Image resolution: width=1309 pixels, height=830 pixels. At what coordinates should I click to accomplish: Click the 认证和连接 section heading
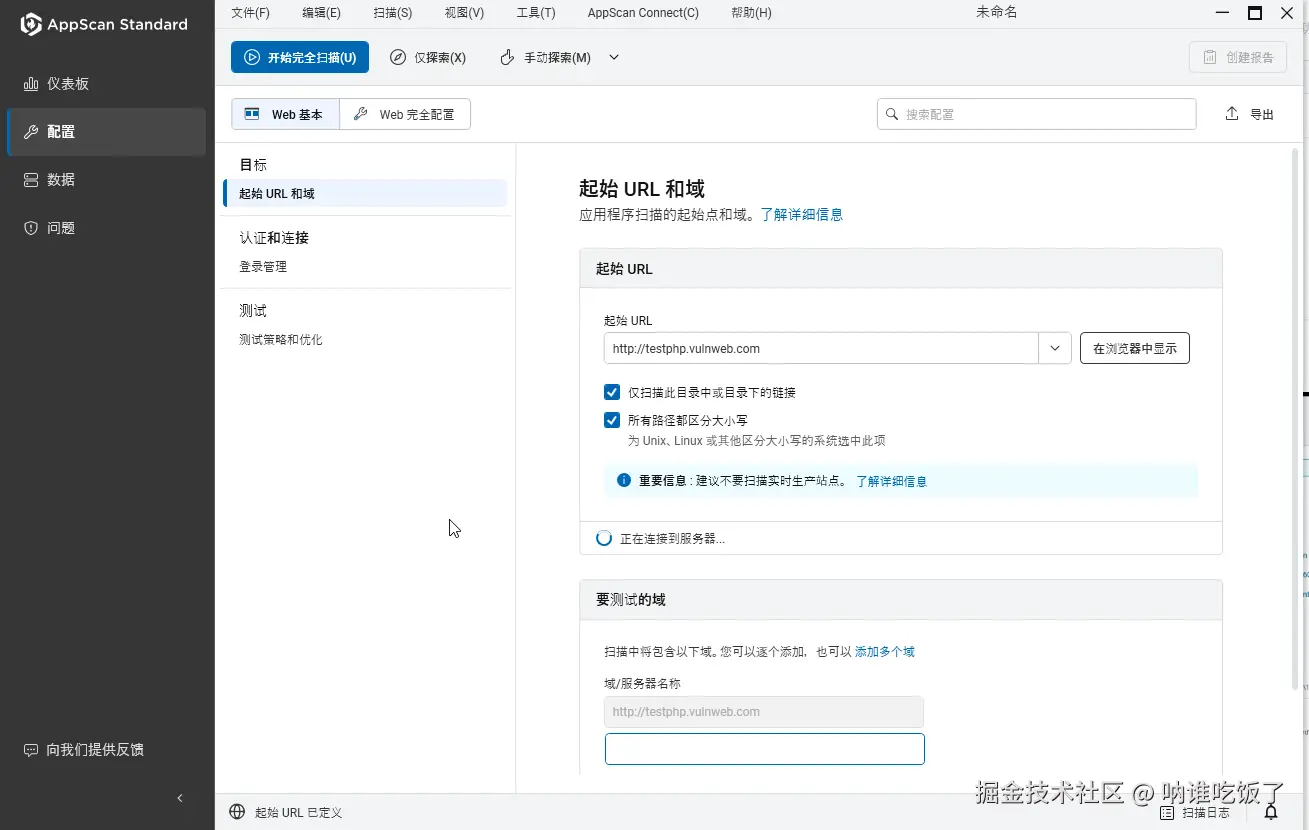click(x=274, y=238)
